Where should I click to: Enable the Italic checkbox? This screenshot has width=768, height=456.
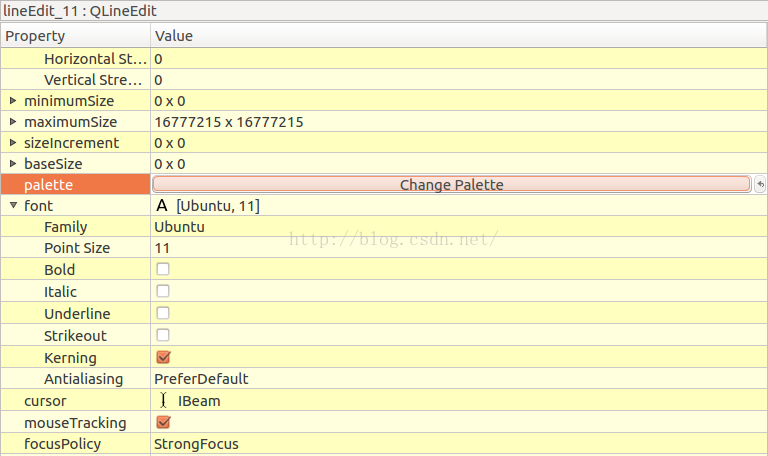[x=163, y=291]
